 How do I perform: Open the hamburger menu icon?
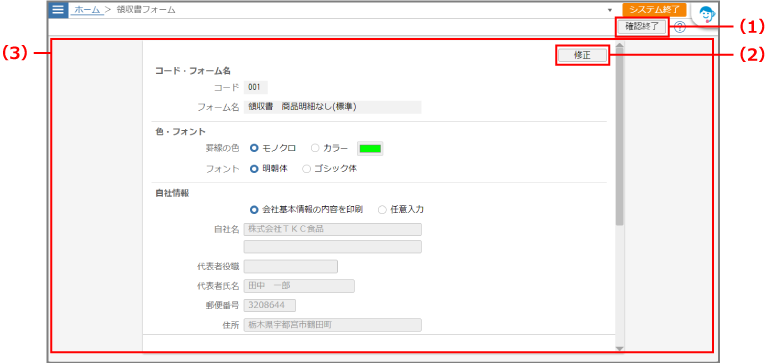(x=58, y=9)
